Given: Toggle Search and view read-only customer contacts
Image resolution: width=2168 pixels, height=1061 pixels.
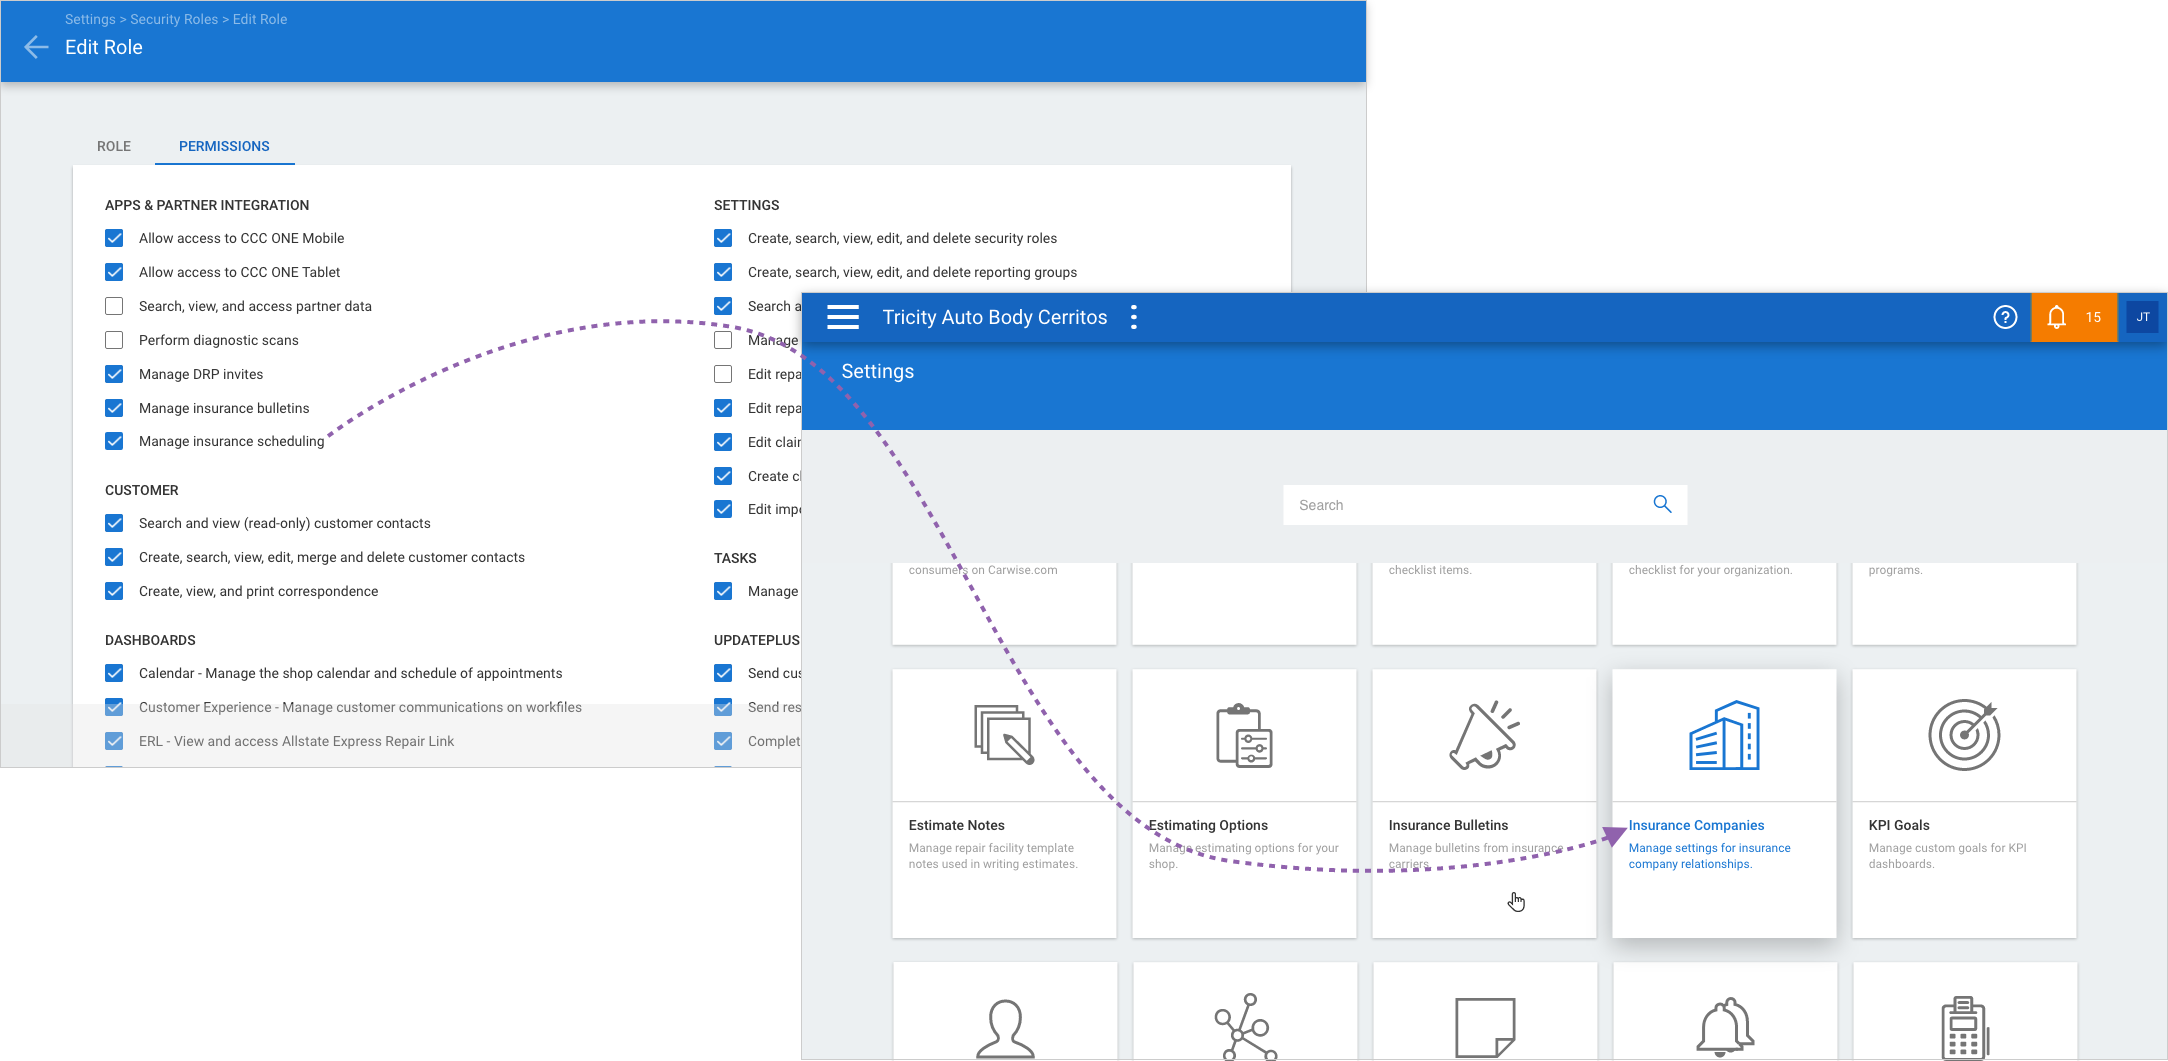Looking at the screenshot, I should pos(114,523).
